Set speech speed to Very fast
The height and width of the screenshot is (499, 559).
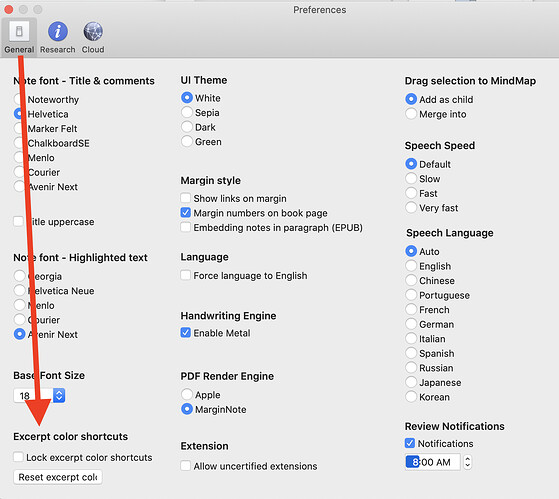pyautogui.click(x=411, y=207)
